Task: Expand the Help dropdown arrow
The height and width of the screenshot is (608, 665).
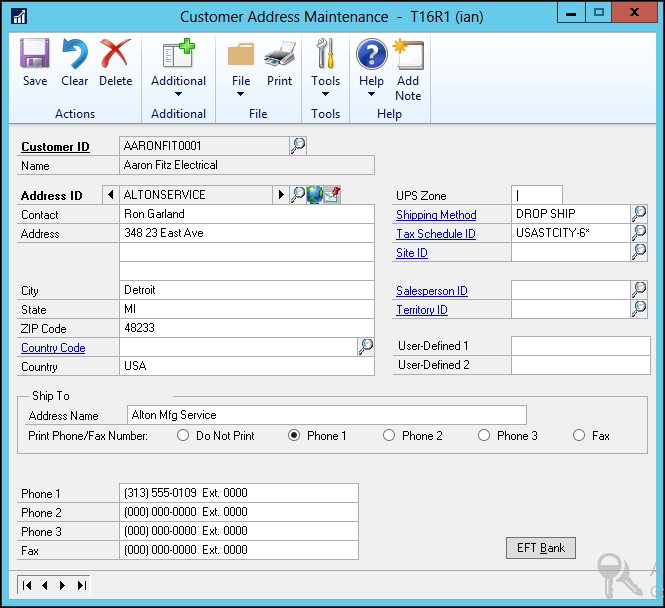Action: pos(371,94)
